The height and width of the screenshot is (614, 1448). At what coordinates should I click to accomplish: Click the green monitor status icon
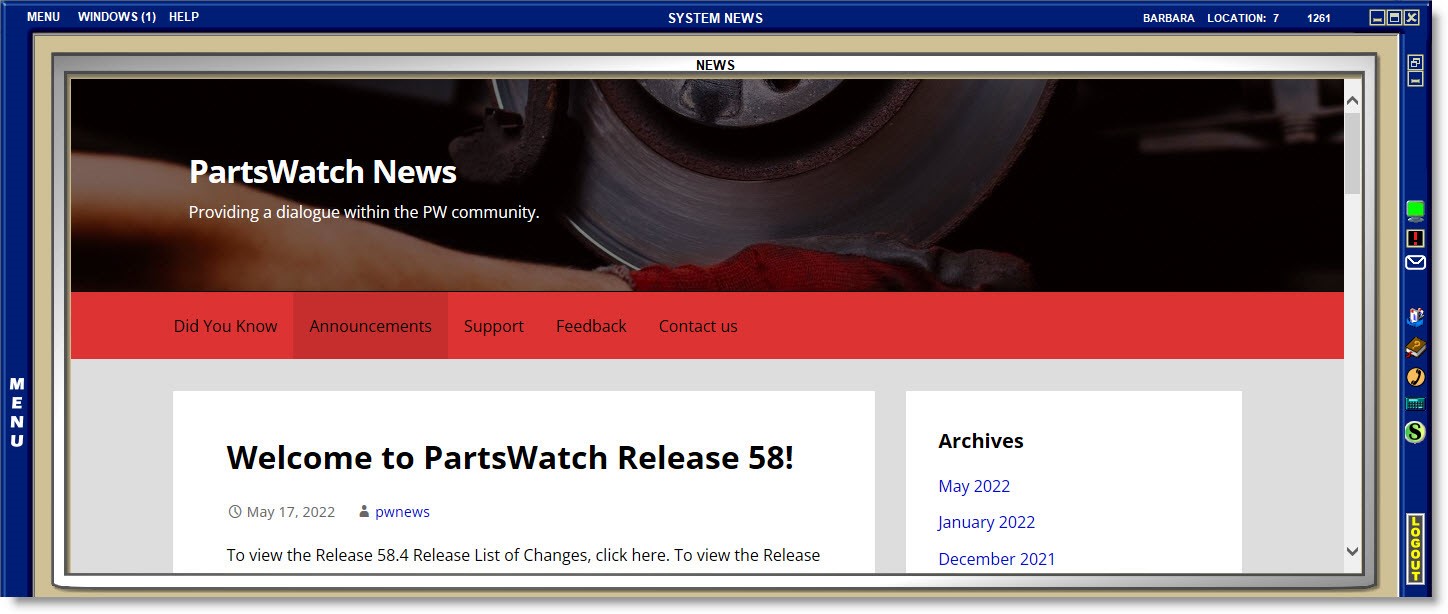tap(1415, 210)
